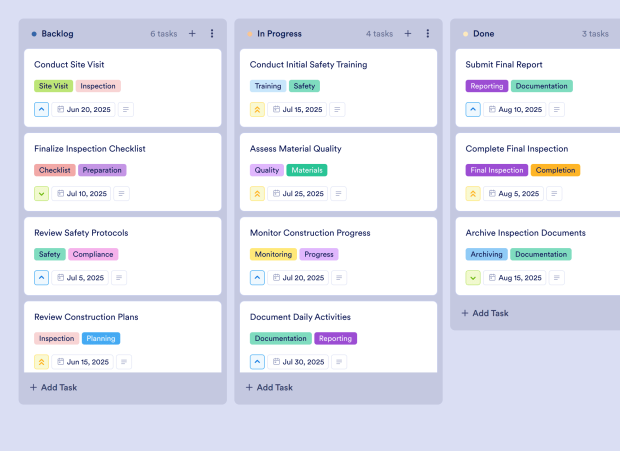This screenshot has height=451, width=620.
Task: Select the orange Completion tag
Action: tap(555, 170)
